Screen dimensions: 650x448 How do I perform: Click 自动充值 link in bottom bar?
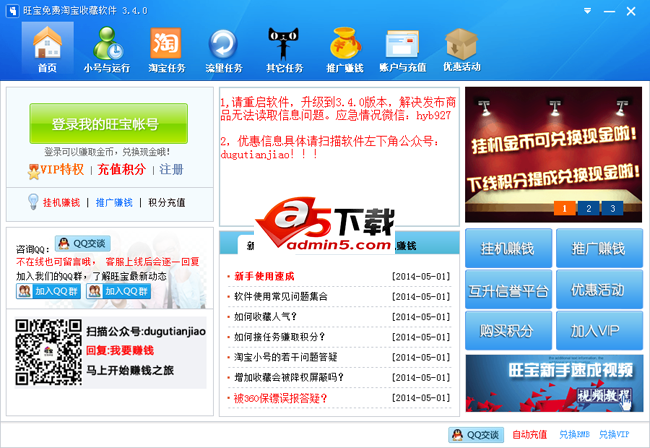click(529, 435)
